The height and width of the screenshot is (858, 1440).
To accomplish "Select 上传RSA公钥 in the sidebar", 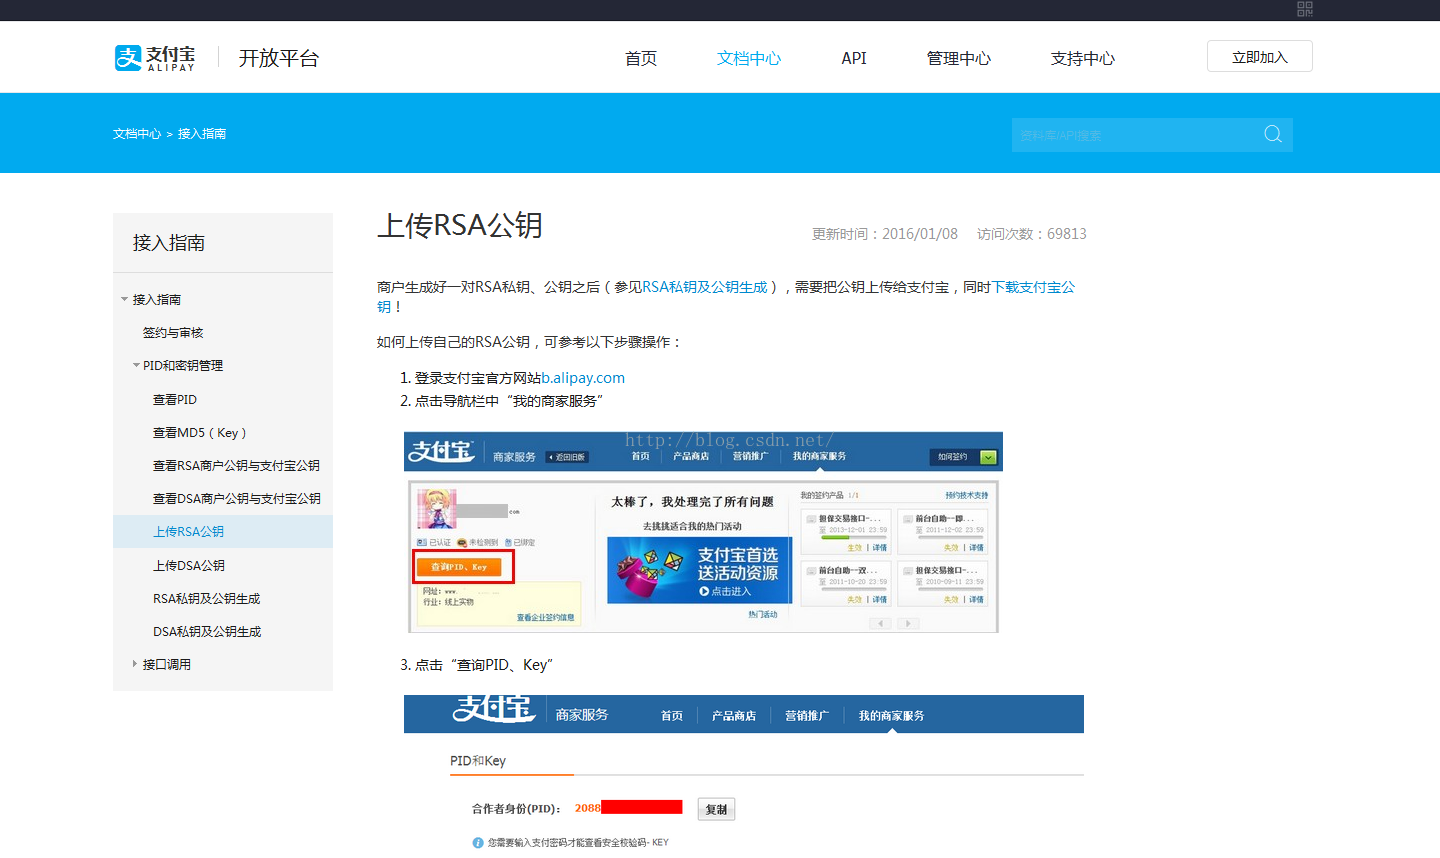I will [x=223, y=531].
